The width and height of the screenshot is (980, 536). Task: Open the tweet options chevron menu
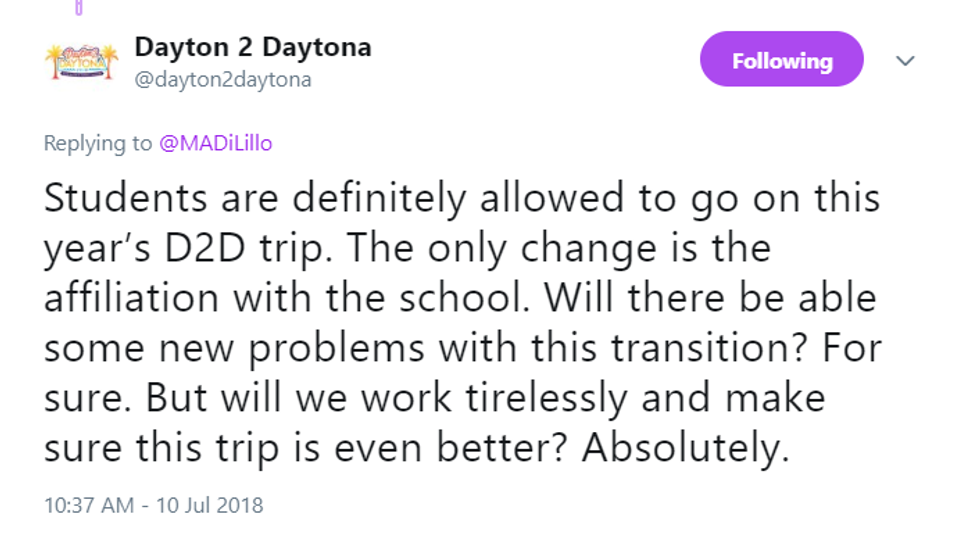click(905, 61)
